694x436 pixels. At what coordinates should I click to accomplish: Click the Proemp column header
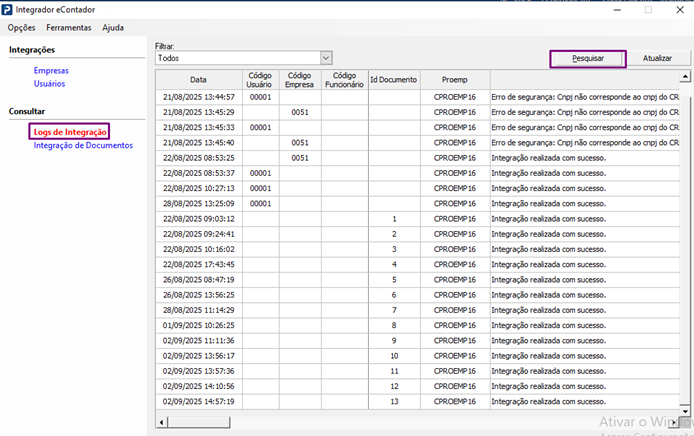tap(454, 79)
